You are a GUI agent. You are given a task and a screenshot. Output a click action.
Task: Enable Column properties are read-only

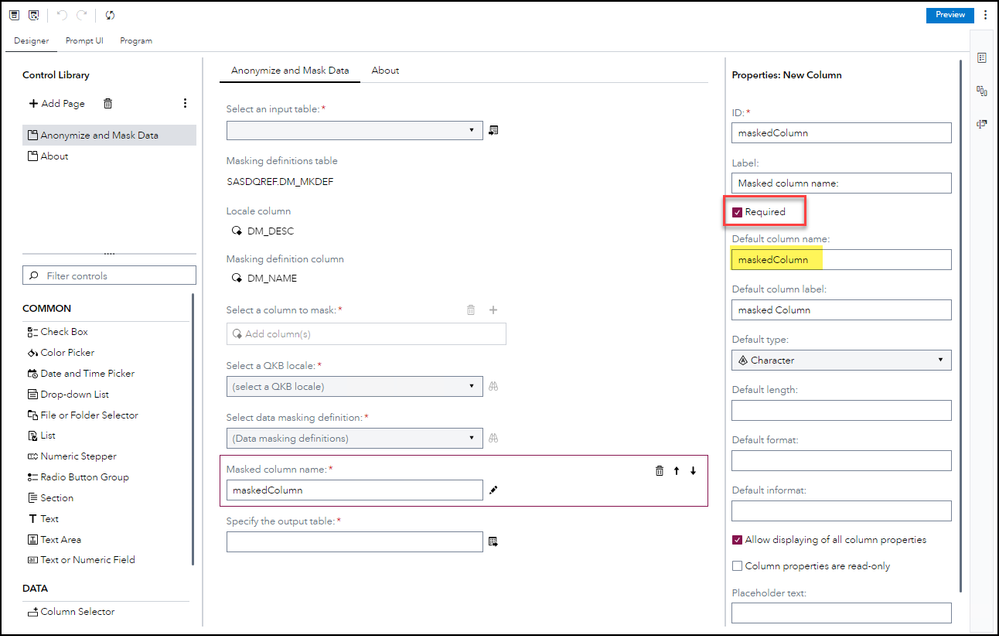point(737,566)
